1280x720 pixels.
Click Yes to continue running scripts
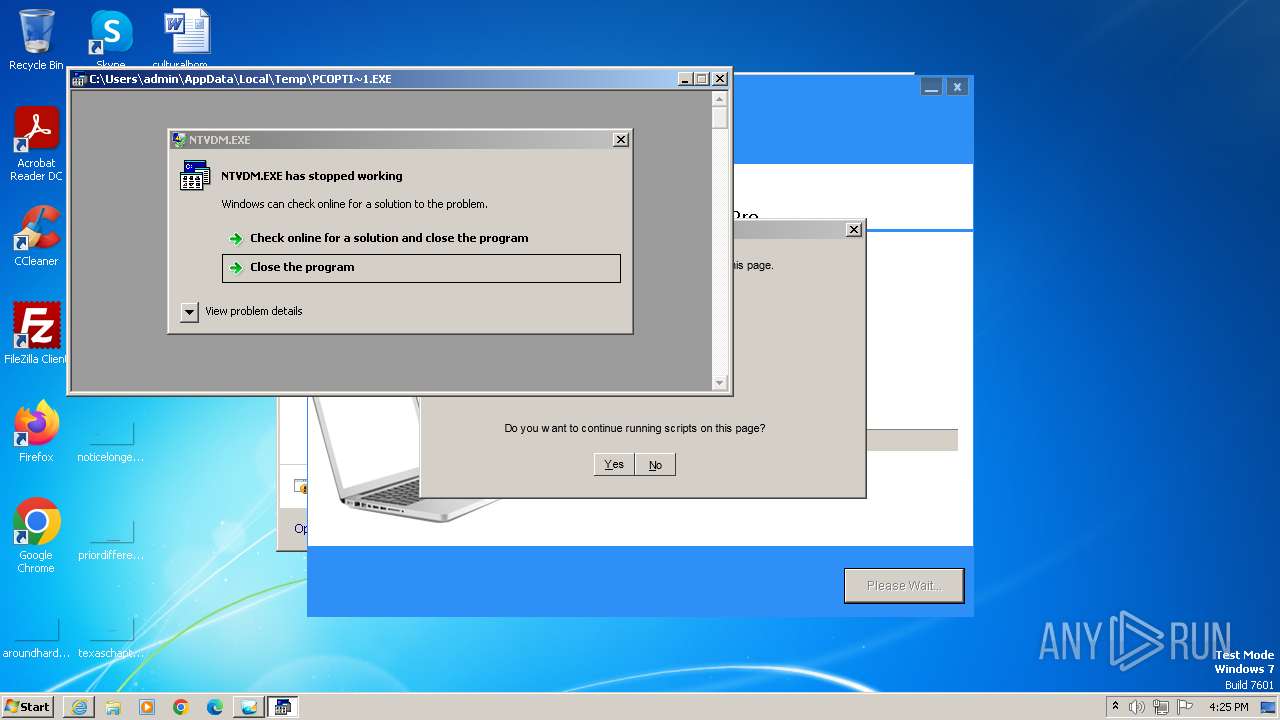[614, 464]
